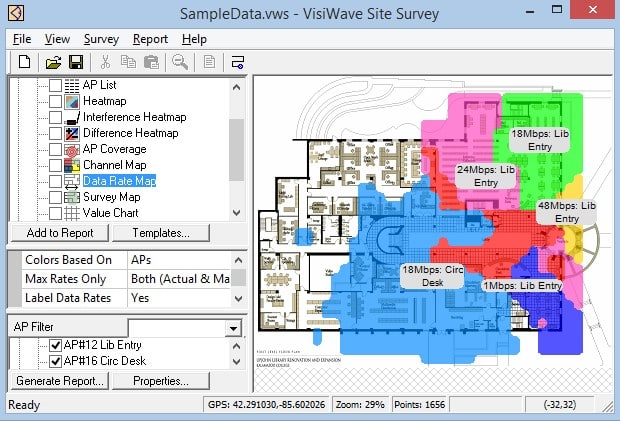
Task: Check the Survey Map checkbox
Action: pyautogui.click(x=55, y=197)
